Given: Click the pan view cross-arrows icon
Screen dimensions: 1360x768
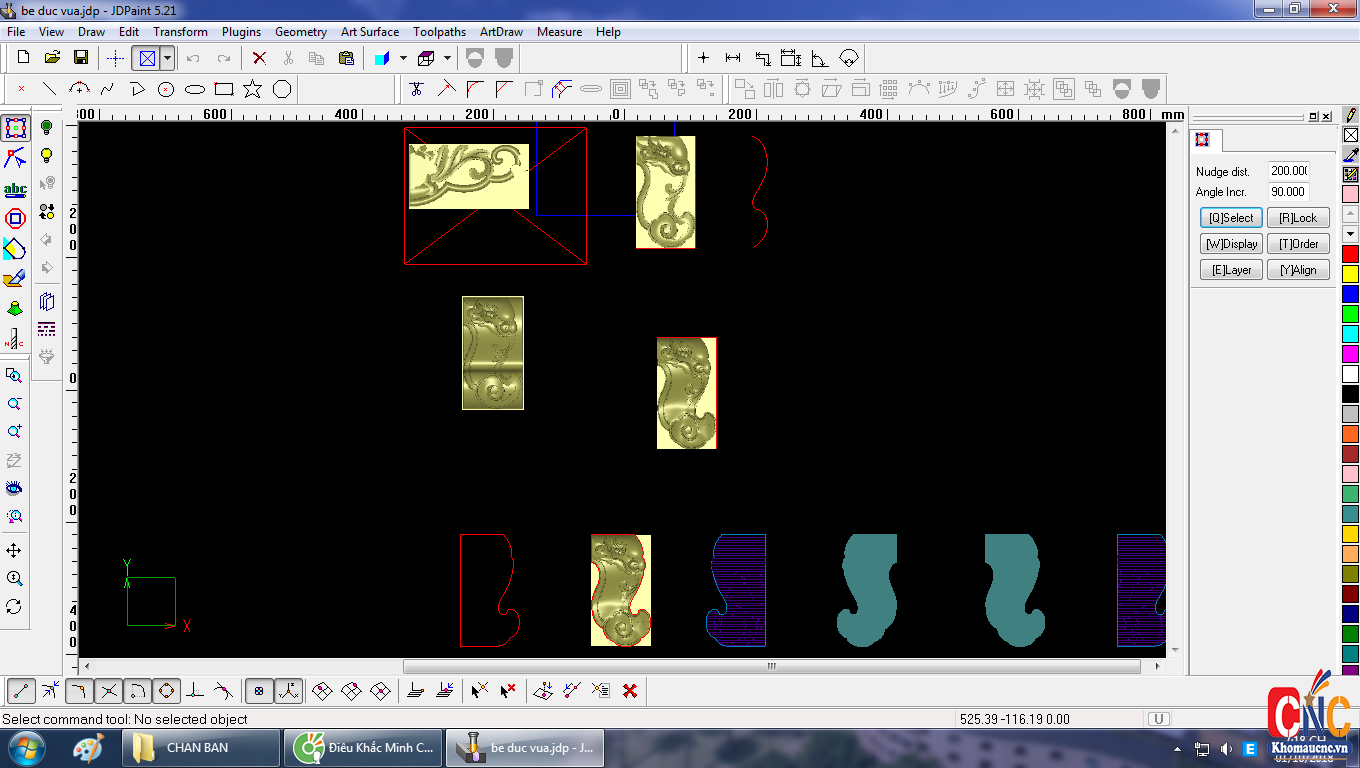Looking at the screenshot, I should pos(14,551).
